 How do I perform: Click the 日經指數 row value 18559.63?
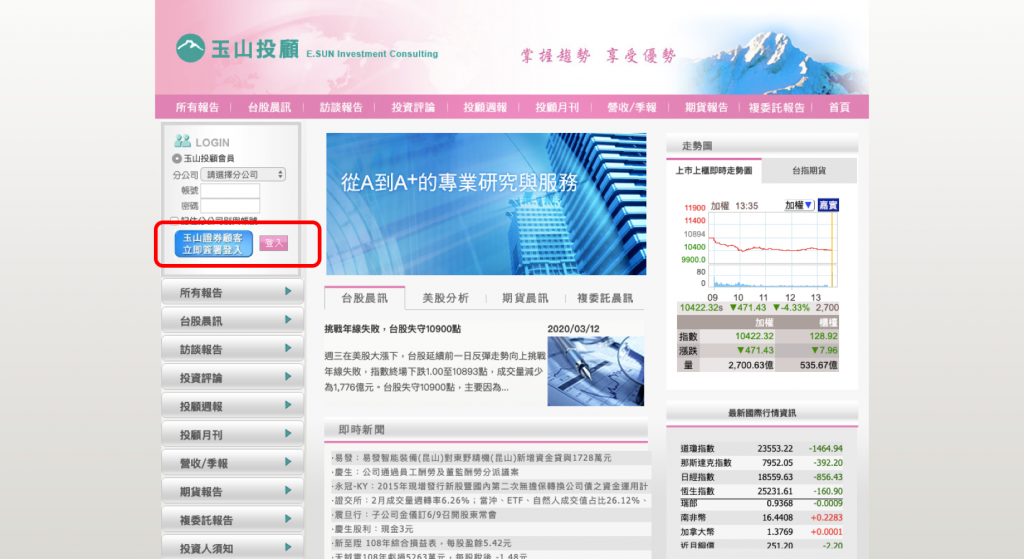click(x=775, y=477)
